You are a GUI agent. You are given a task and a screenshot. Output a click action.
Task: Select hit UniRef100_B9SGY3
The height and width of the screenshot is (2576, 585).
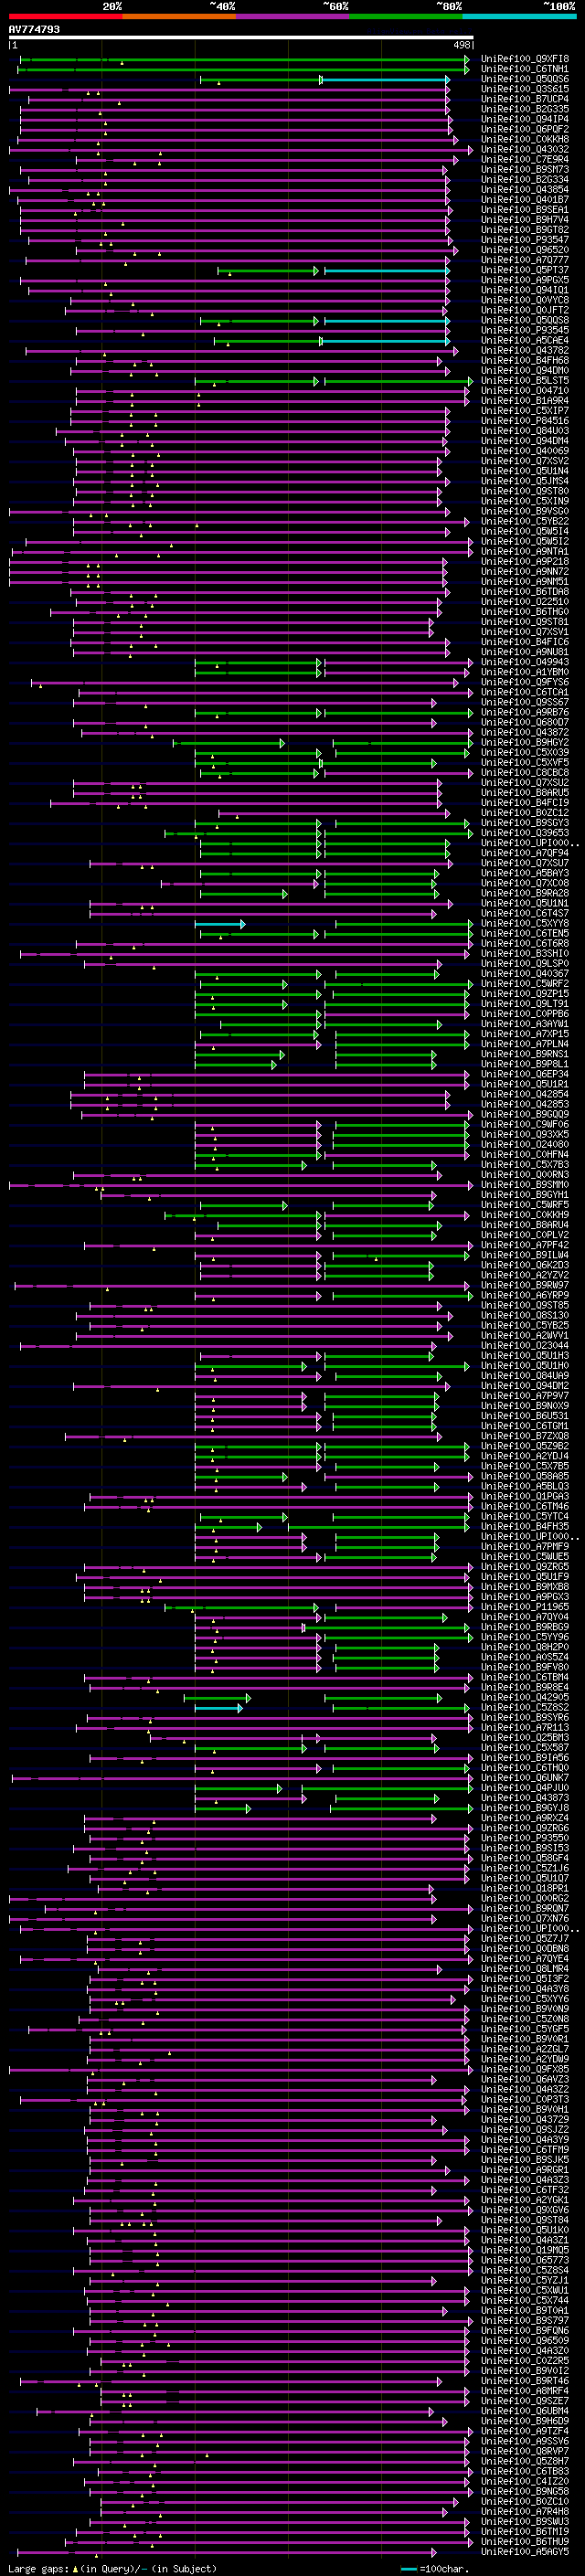click(x=525, y=823)
